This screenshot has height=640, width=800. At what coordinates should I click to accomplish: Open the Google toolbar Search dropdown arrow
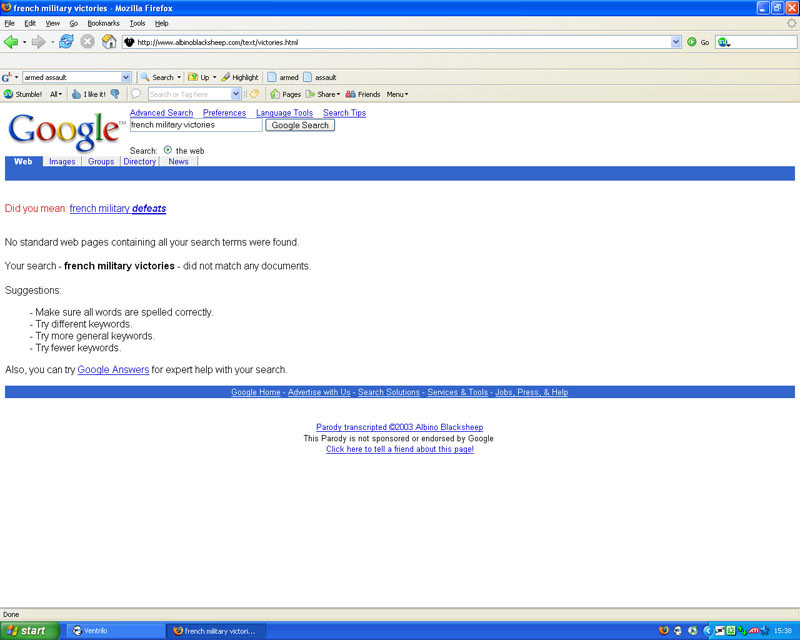coord(179,77)
